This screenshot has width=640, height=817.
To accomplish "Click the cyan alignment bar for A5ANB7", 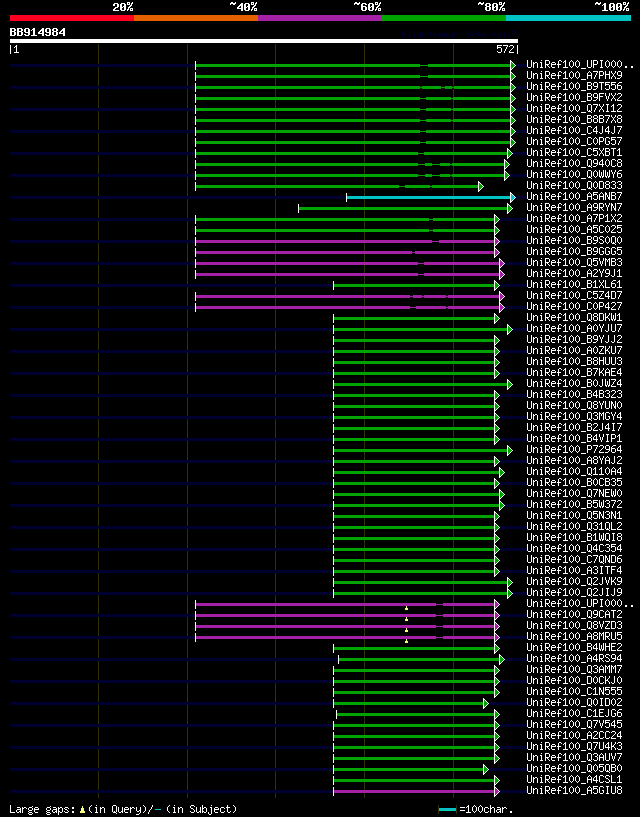I will point(430,197).
